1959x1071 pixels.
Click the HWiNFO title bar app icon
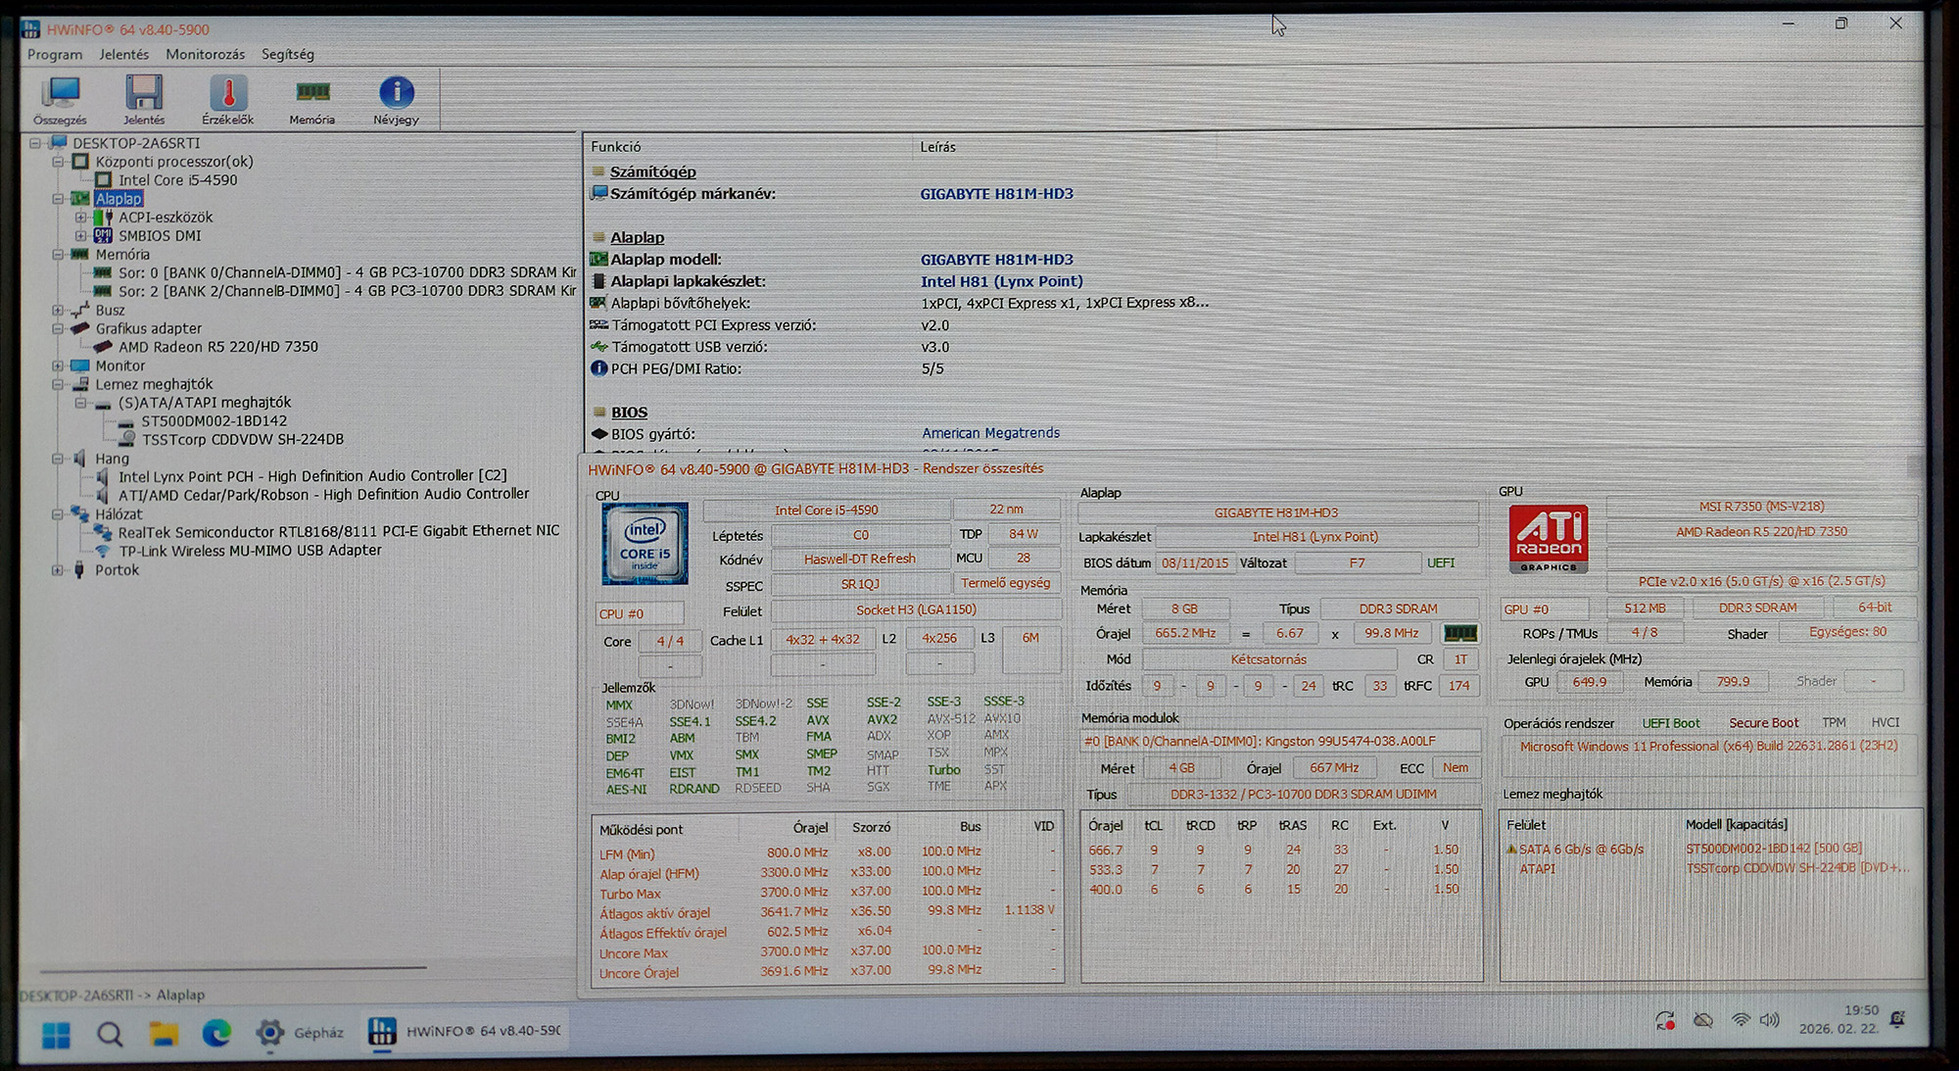click(31, 29)
